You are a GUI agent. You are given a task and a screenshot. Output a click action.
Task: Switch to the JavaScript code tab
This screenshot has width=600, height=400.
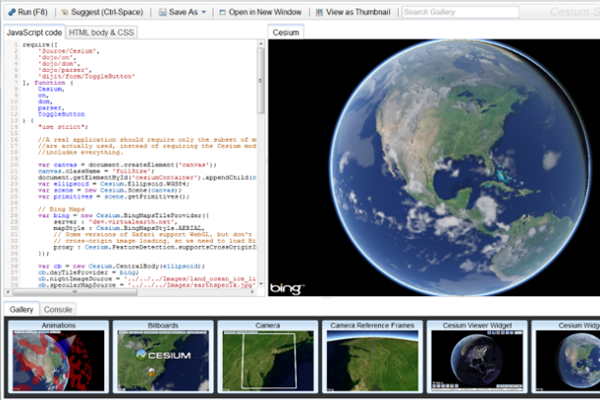coord(34,33)
